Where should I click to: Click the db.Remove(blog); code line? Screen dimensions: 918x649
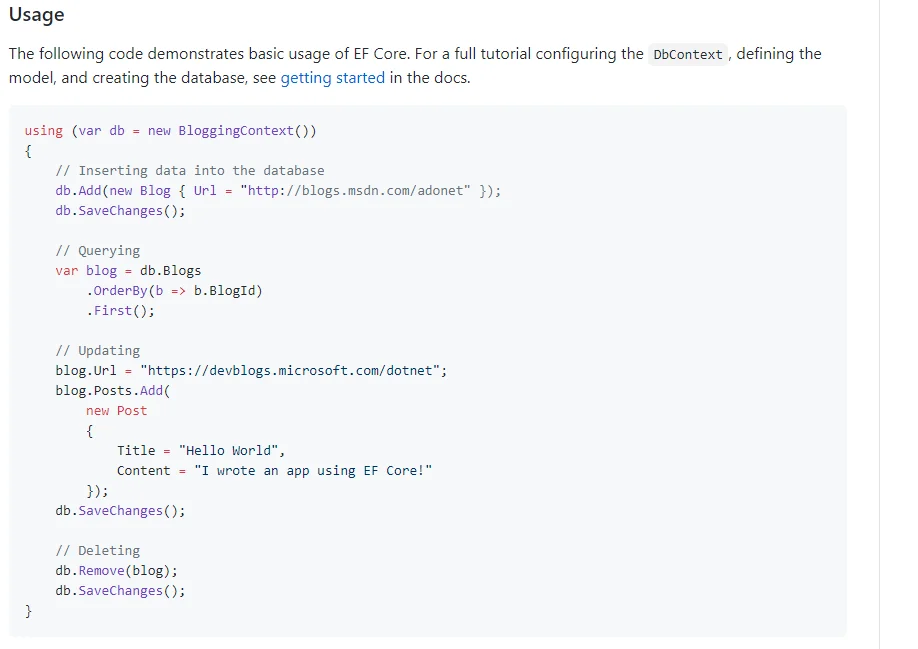point(116,571)
